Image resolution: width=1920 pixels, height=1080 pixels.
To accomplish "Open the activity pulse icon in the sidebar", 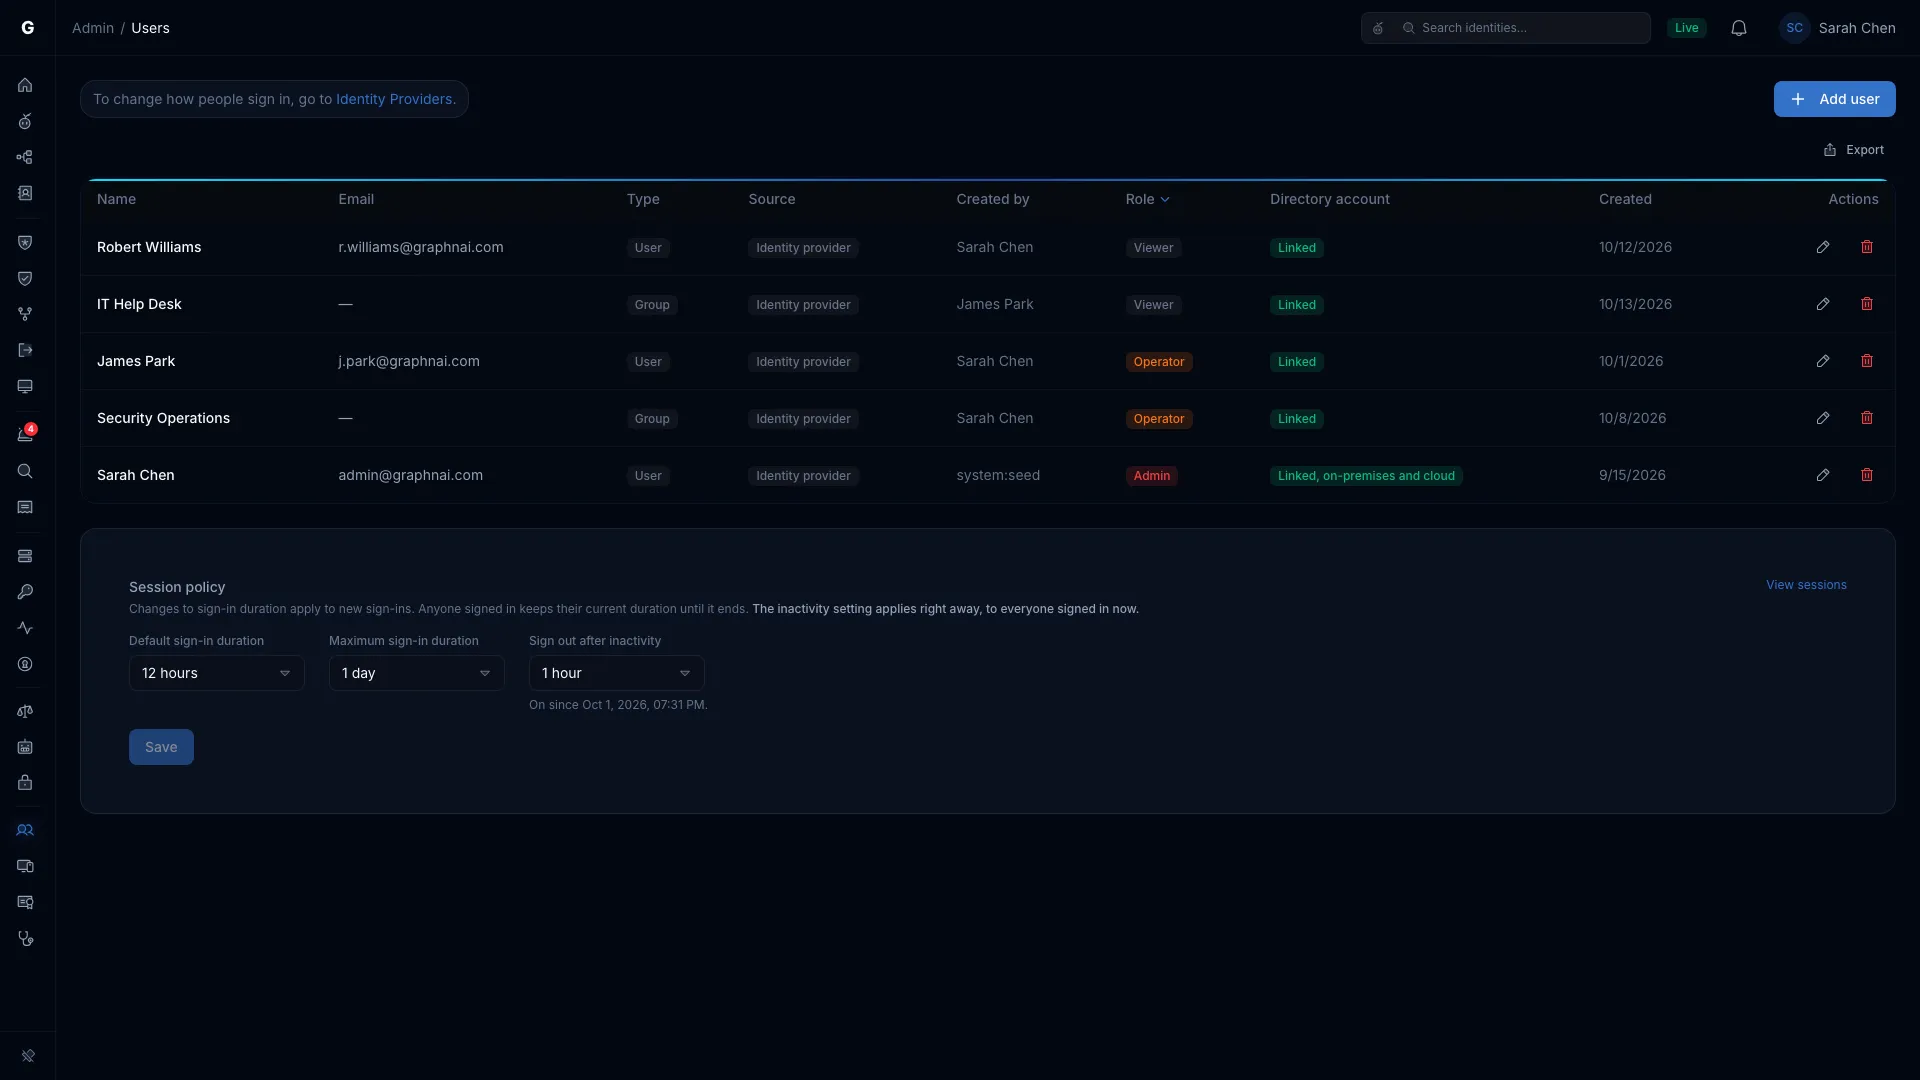I will pos(25,628).
